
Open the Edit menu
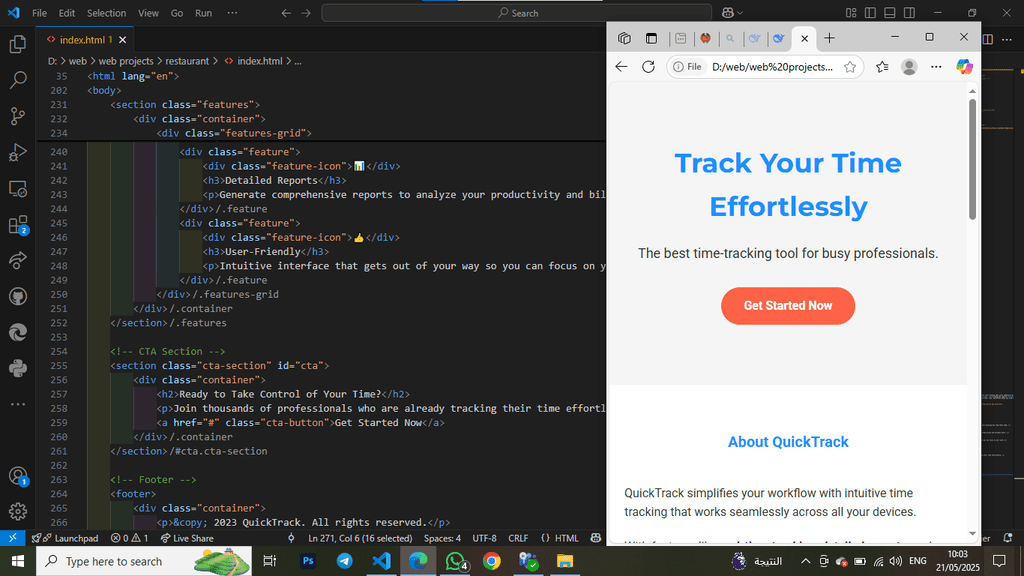pyautogui.click(x=67, y=13)
